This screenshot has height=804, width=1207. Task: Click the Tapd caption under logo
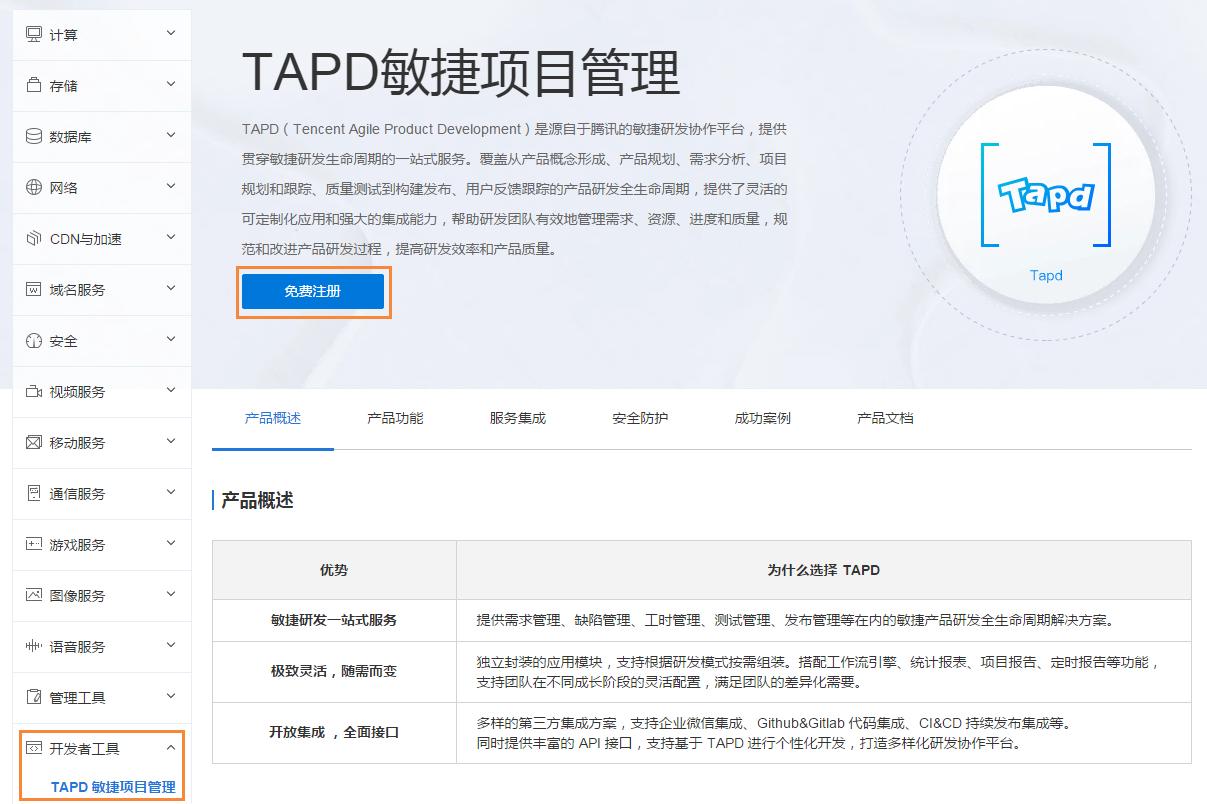(x=1046, y=276)
